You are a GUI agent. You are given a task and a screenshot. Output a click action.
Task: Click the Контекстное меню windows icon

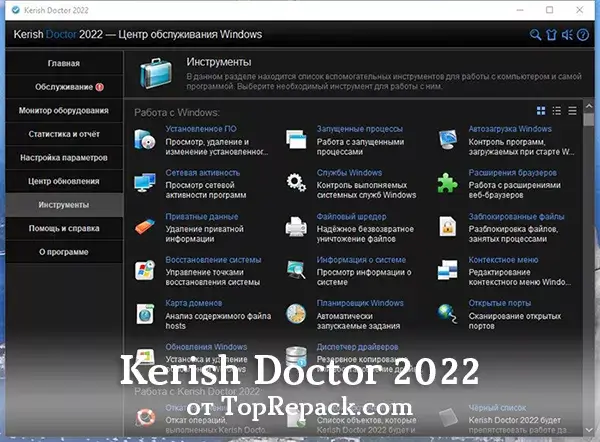[448, 270]
